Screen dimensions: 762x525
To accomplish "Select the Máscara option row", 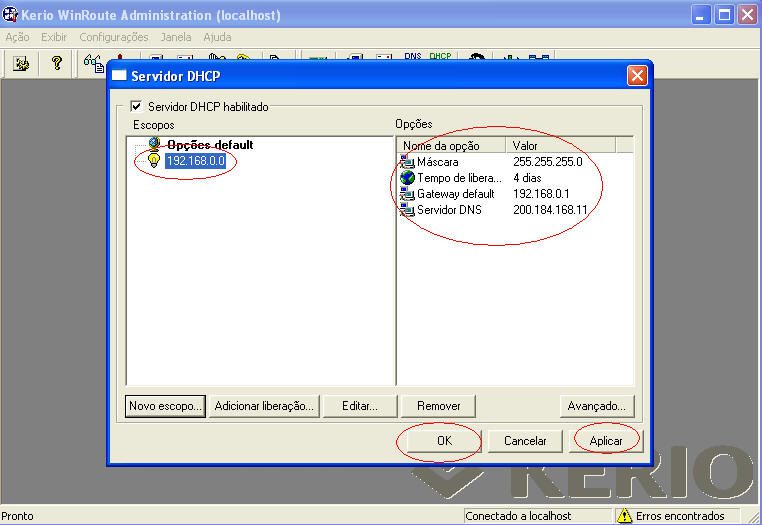I will tap(438, 161).
